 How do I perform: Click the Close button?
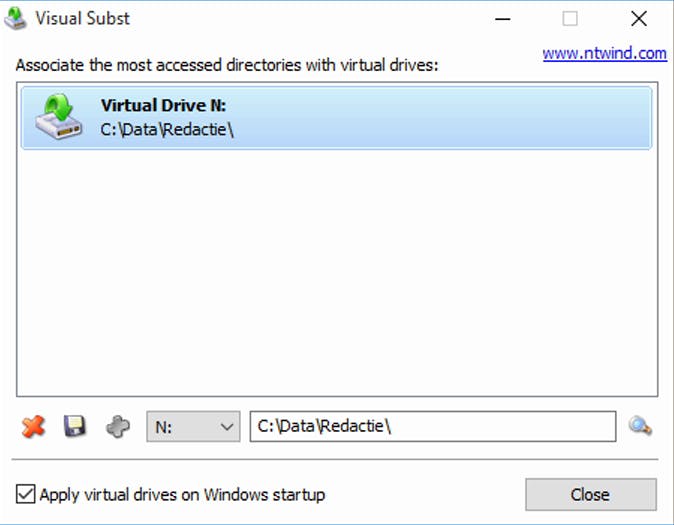point(591,494)
